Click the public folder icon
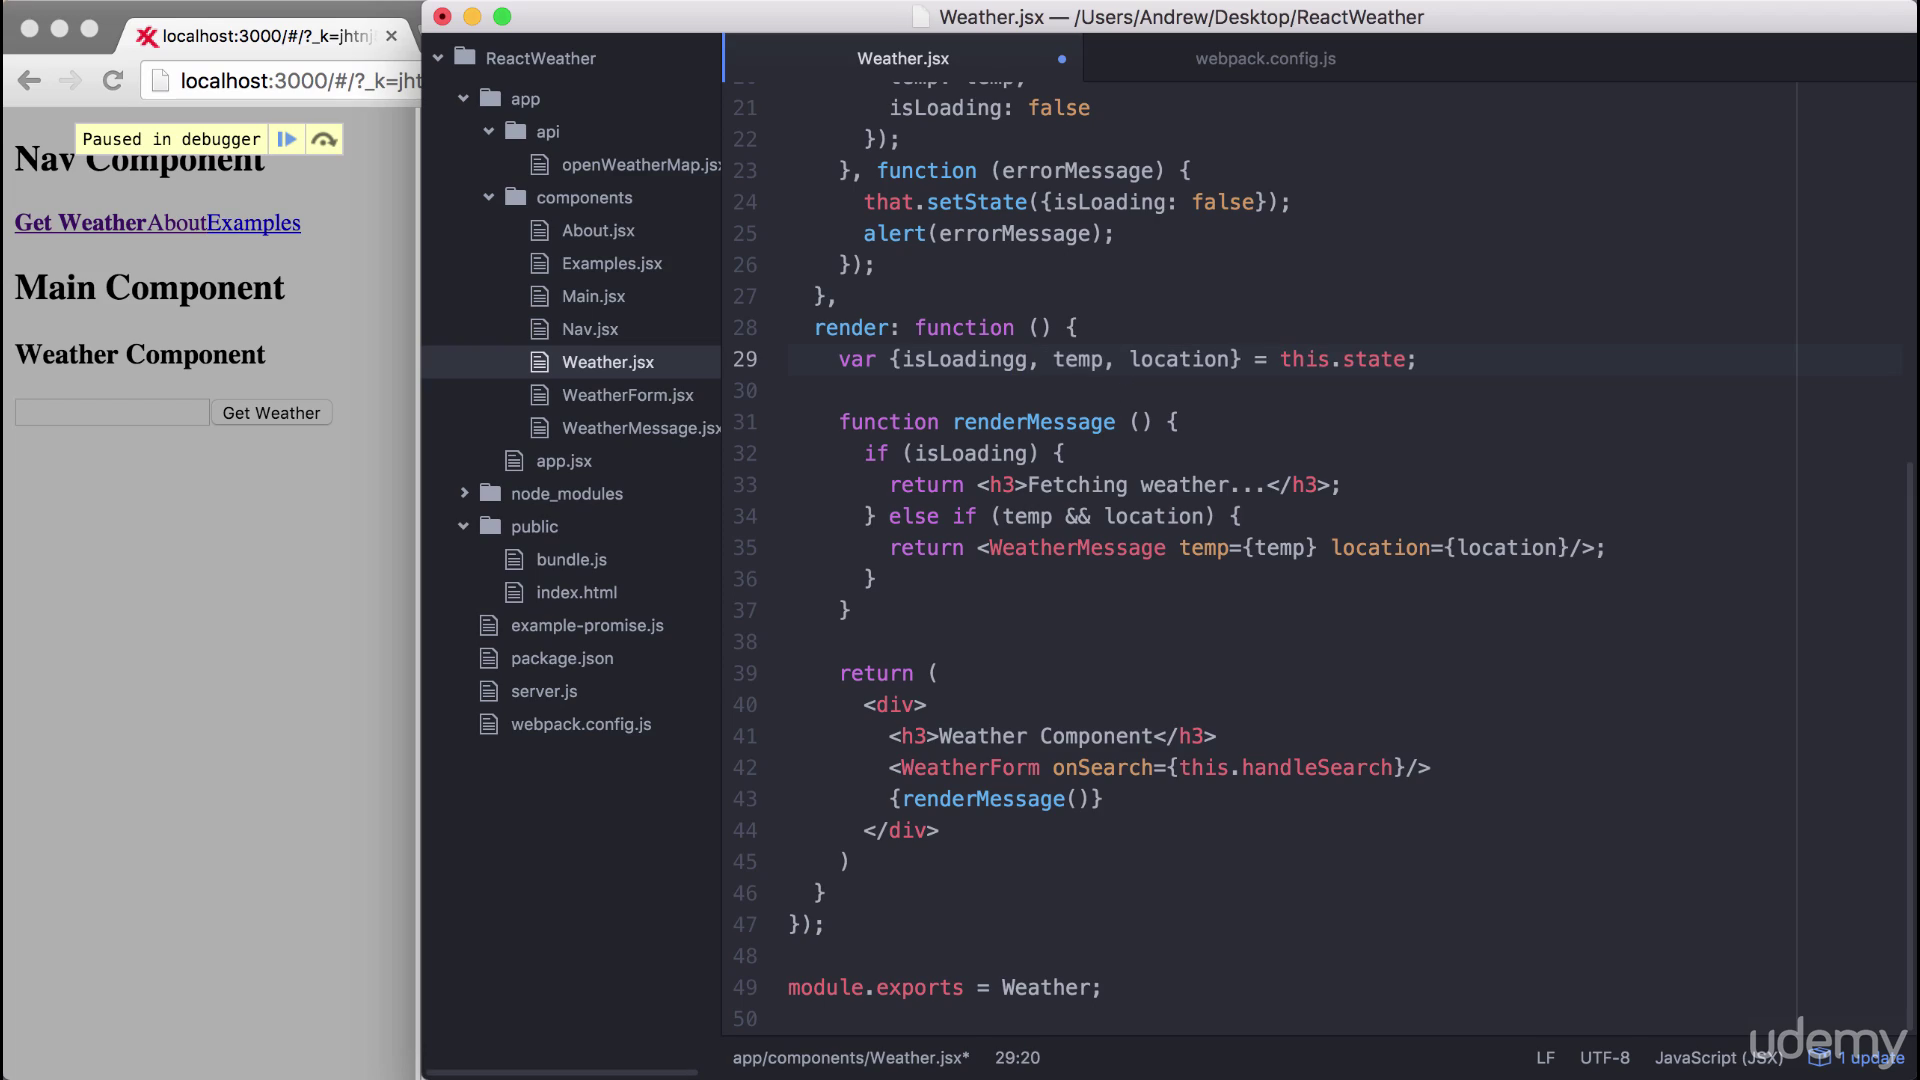Image resolution: width=1920 pixels, height=1080 pixels. (x=490, y=526)
